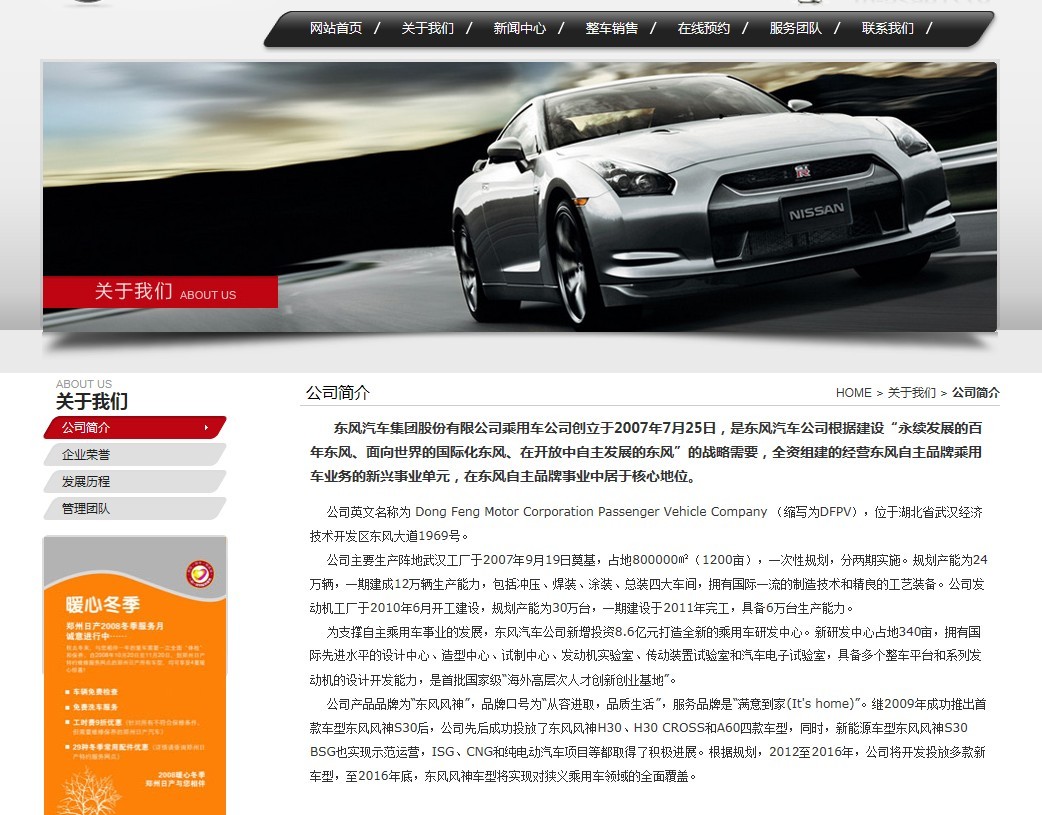Open 发展历程 in the sidebar
The height and width of the screenshot is (815, 1042).
[x=135, y=481]
